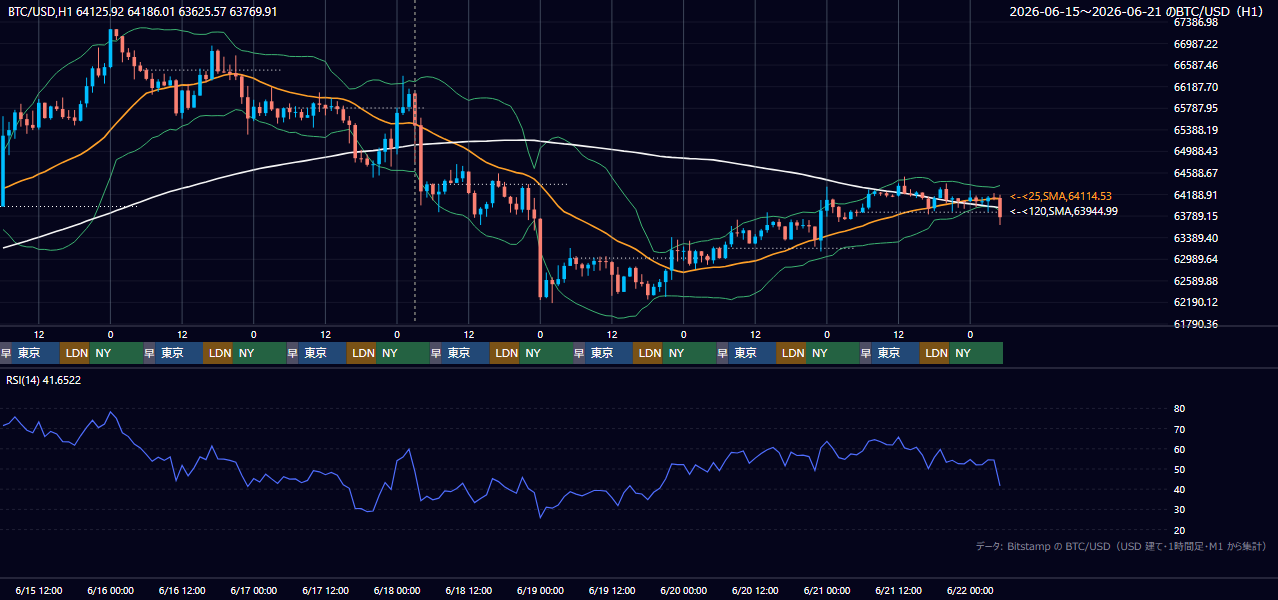The width and height of the screenshot is (1278, 600).
Task: Click the RSI axis value 70
Action: point(1180,429)
